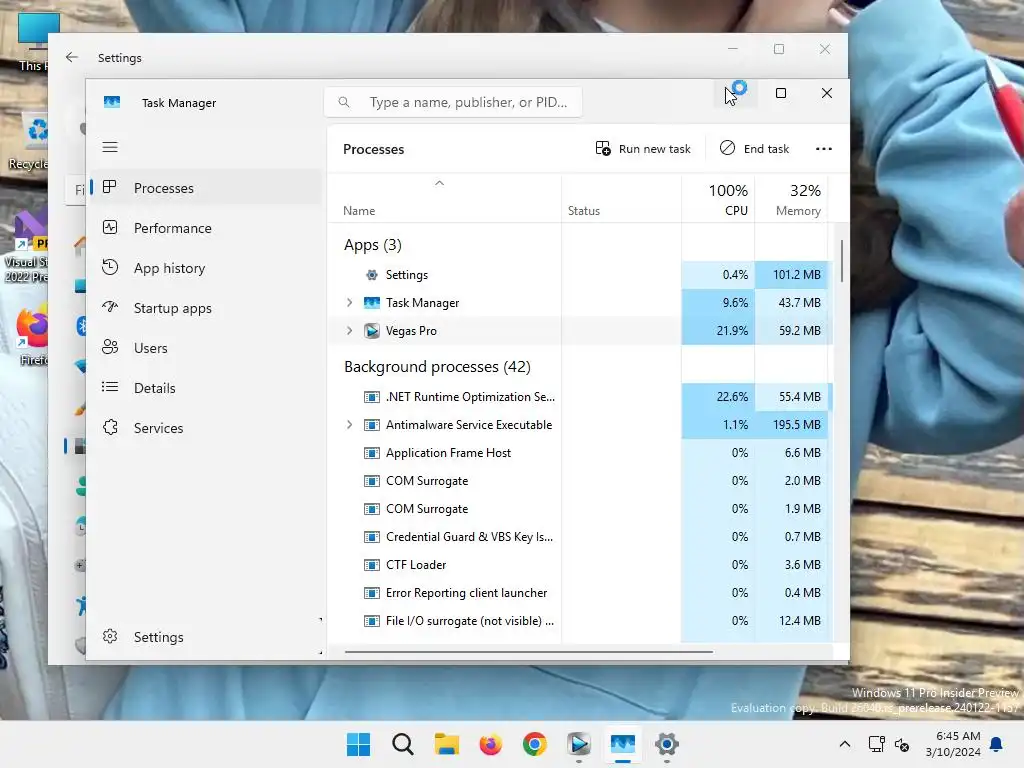This screenshot has height=768, width=1024.
Task: Click the vertical scrollbar of process list
Action: coord(842,261)
